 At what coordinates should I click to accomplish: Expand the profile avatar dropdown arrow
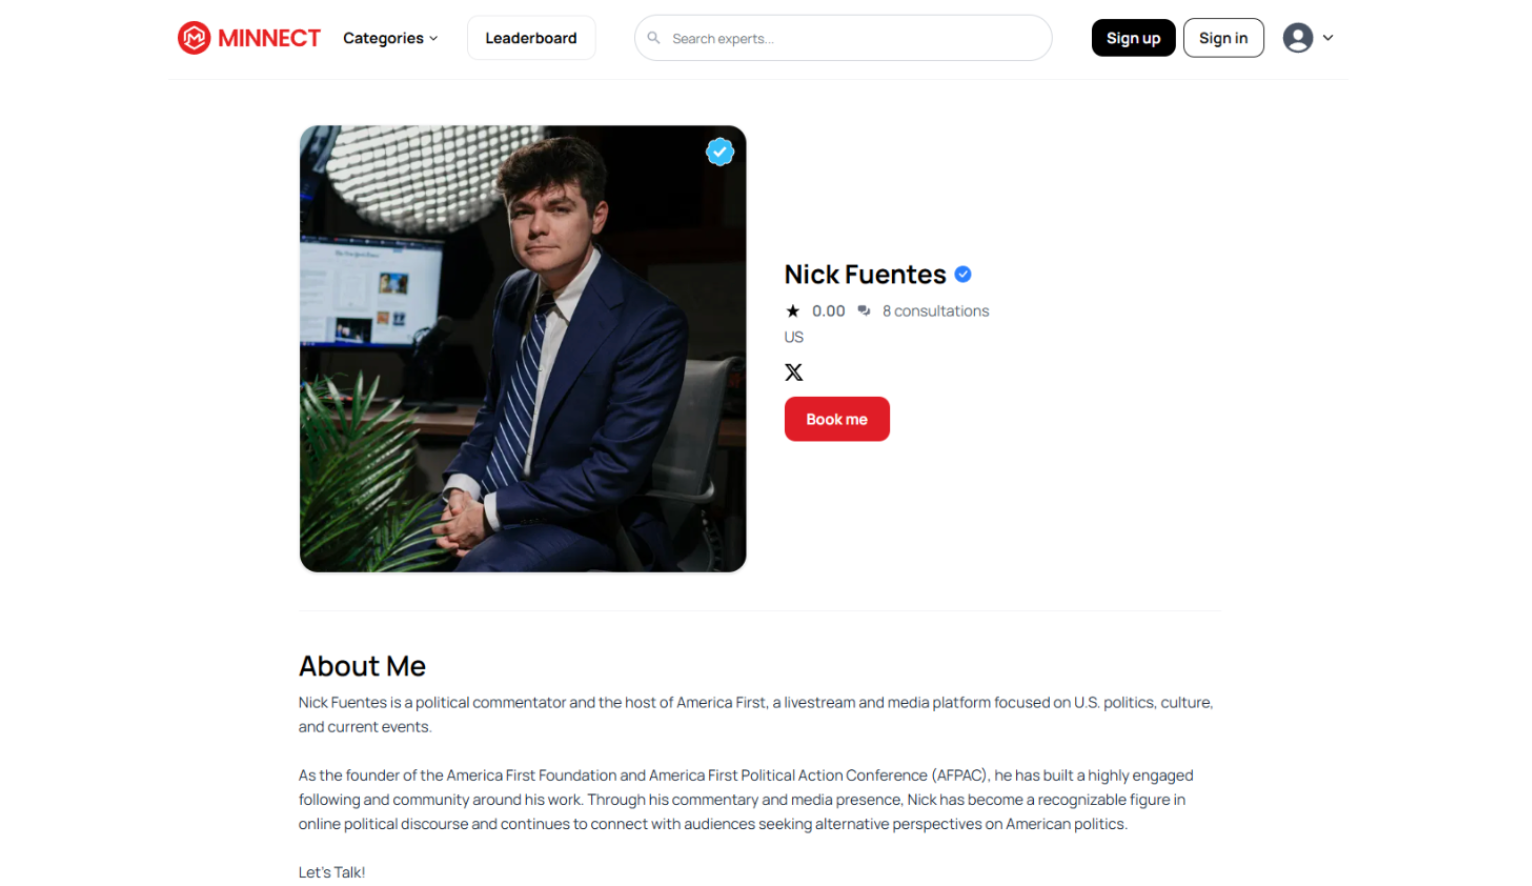1327,38
